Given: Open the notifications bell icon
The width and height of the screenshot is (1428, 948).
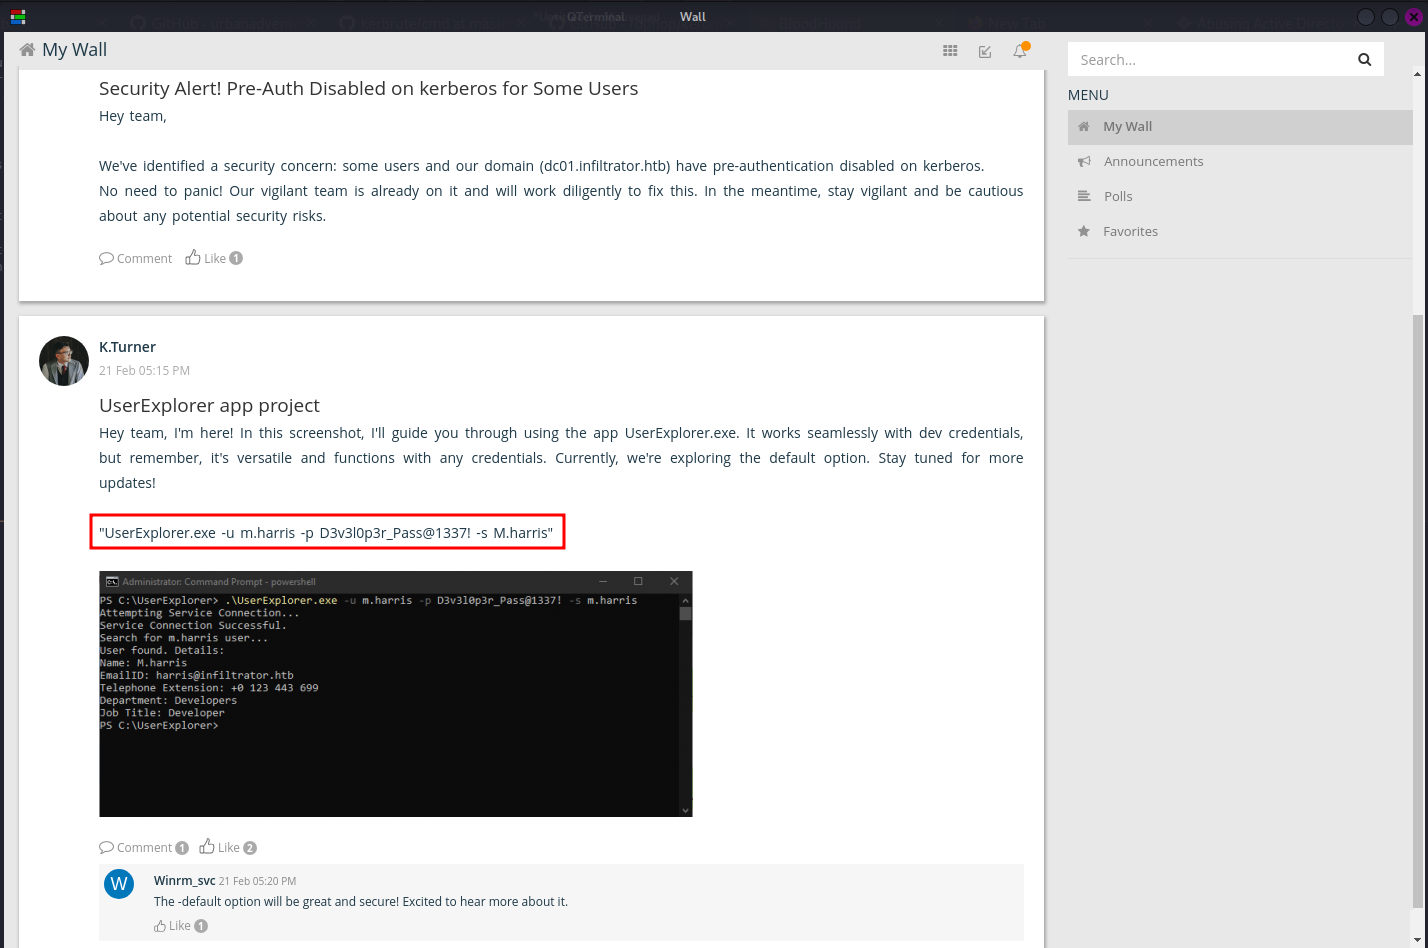Looking at the screenshot, I should 1020,50.
